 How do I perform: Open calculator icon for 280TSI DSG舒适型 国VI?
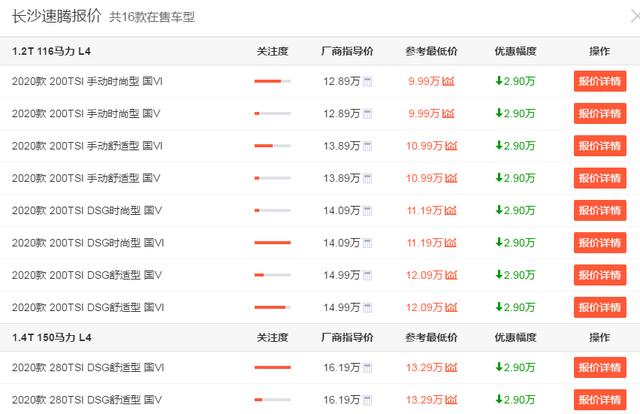coord(367,367)
